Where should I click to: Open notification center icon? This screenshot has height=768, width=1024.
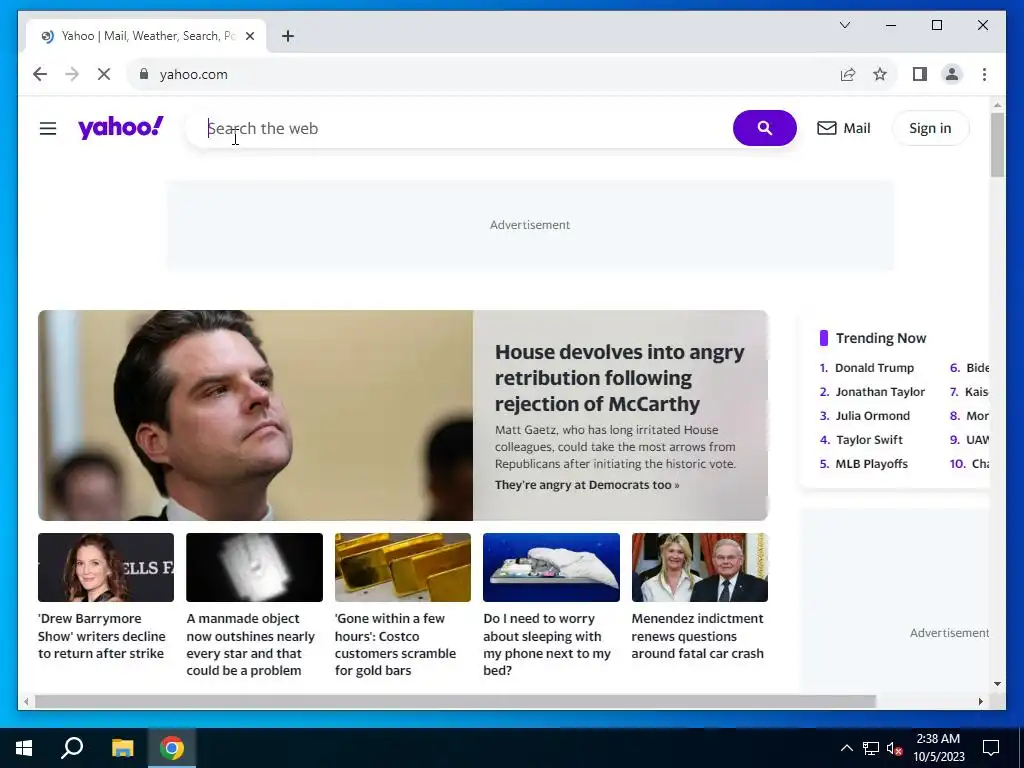pos(991,748)
